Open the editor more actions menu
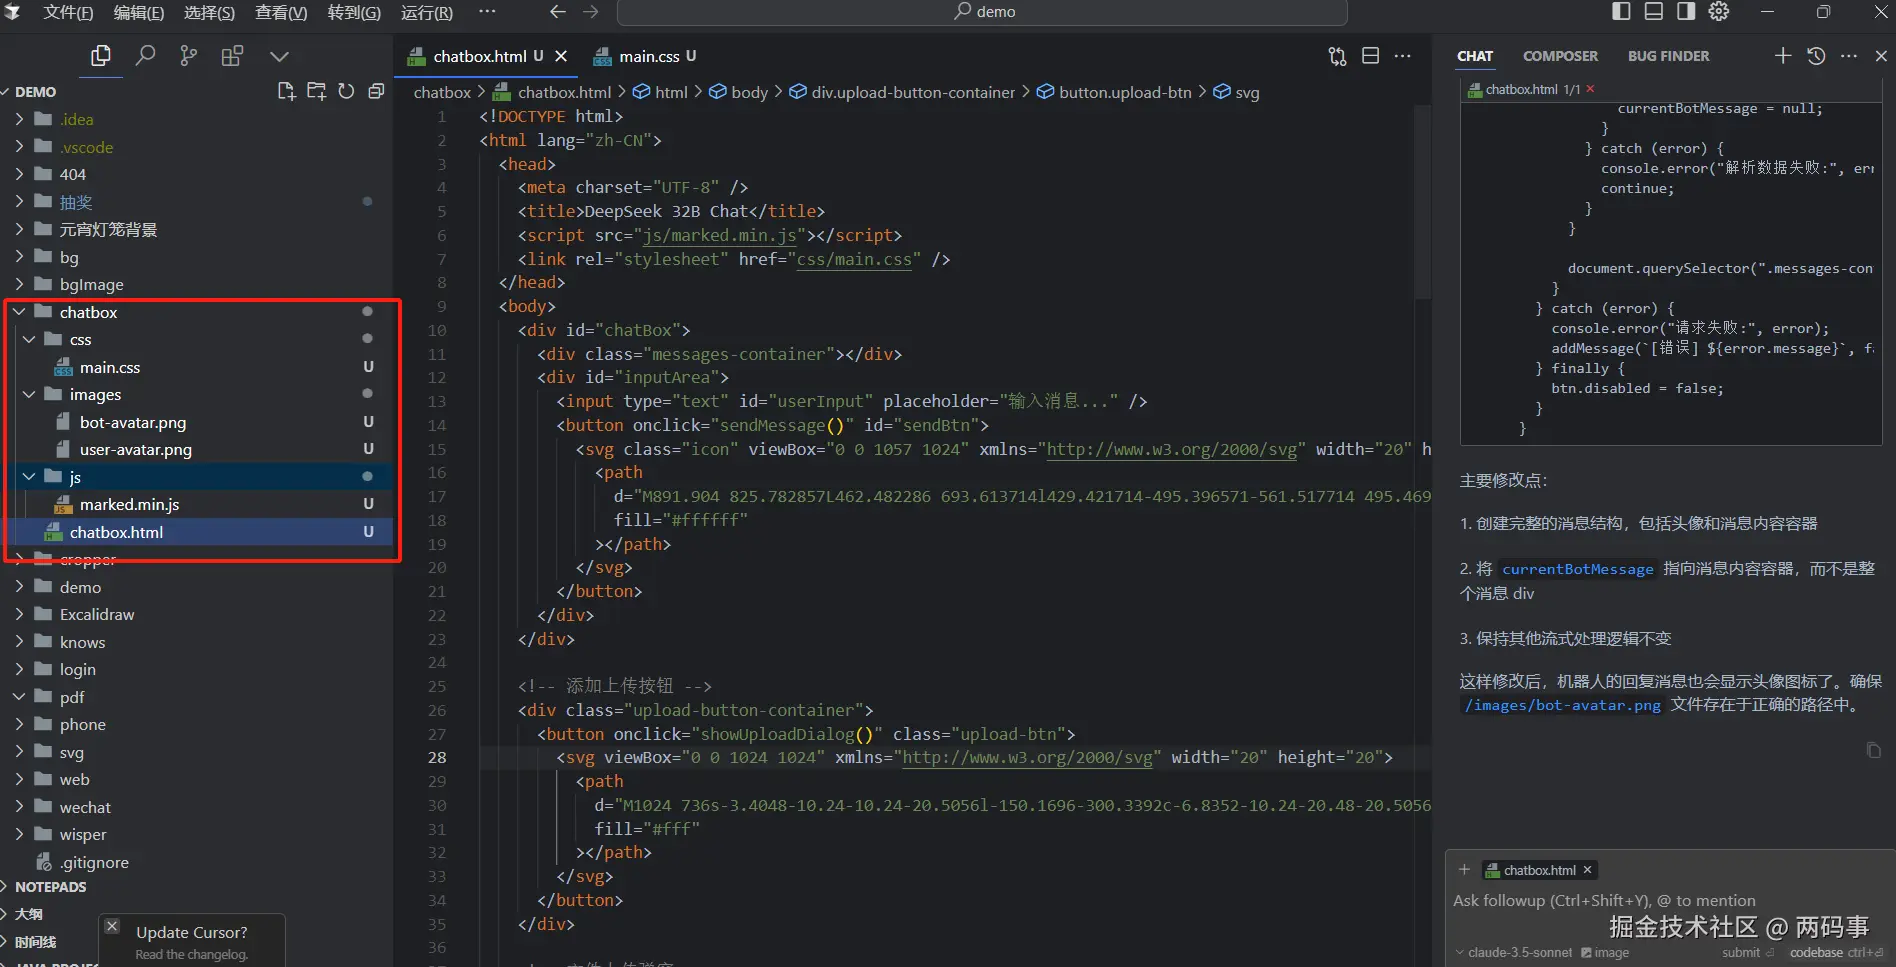The height and width of the screenshot is (967, 1896). coord(1403,56)
